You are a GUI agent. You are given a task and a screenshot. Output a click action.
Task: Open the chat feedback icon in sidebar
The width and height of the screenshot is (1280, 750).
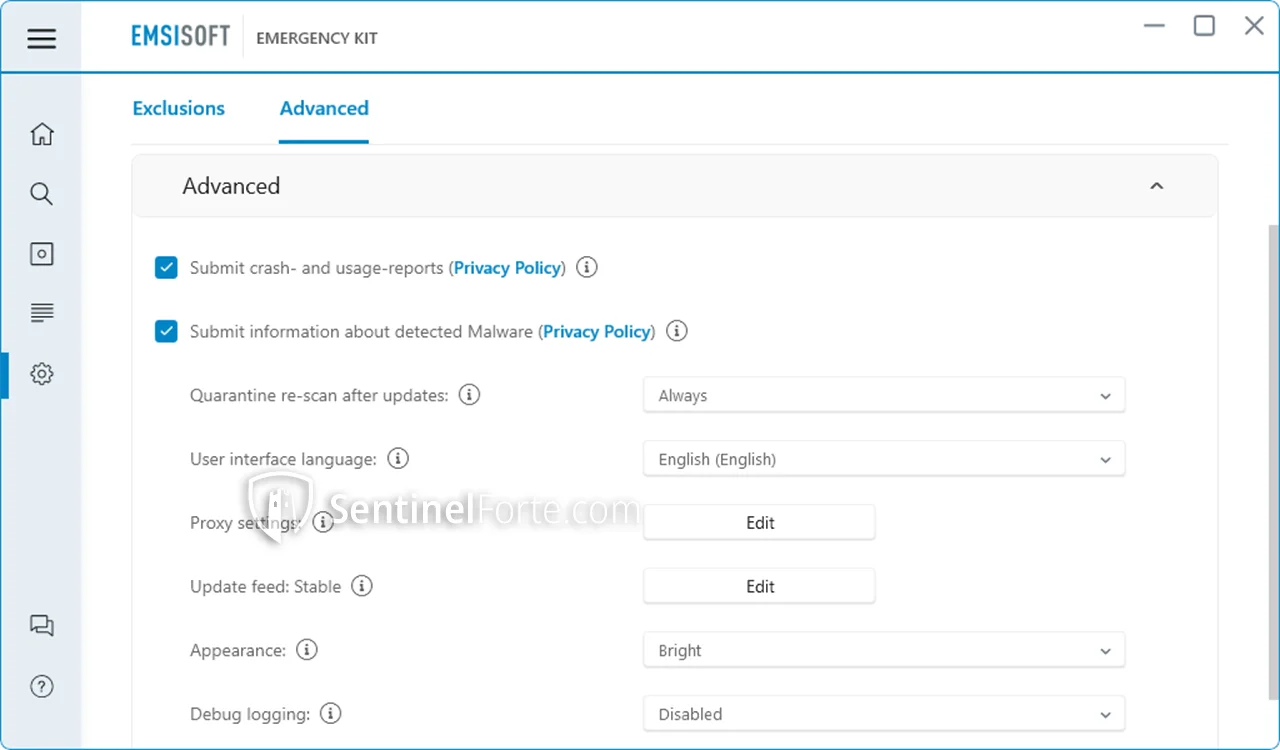point(41,626)
